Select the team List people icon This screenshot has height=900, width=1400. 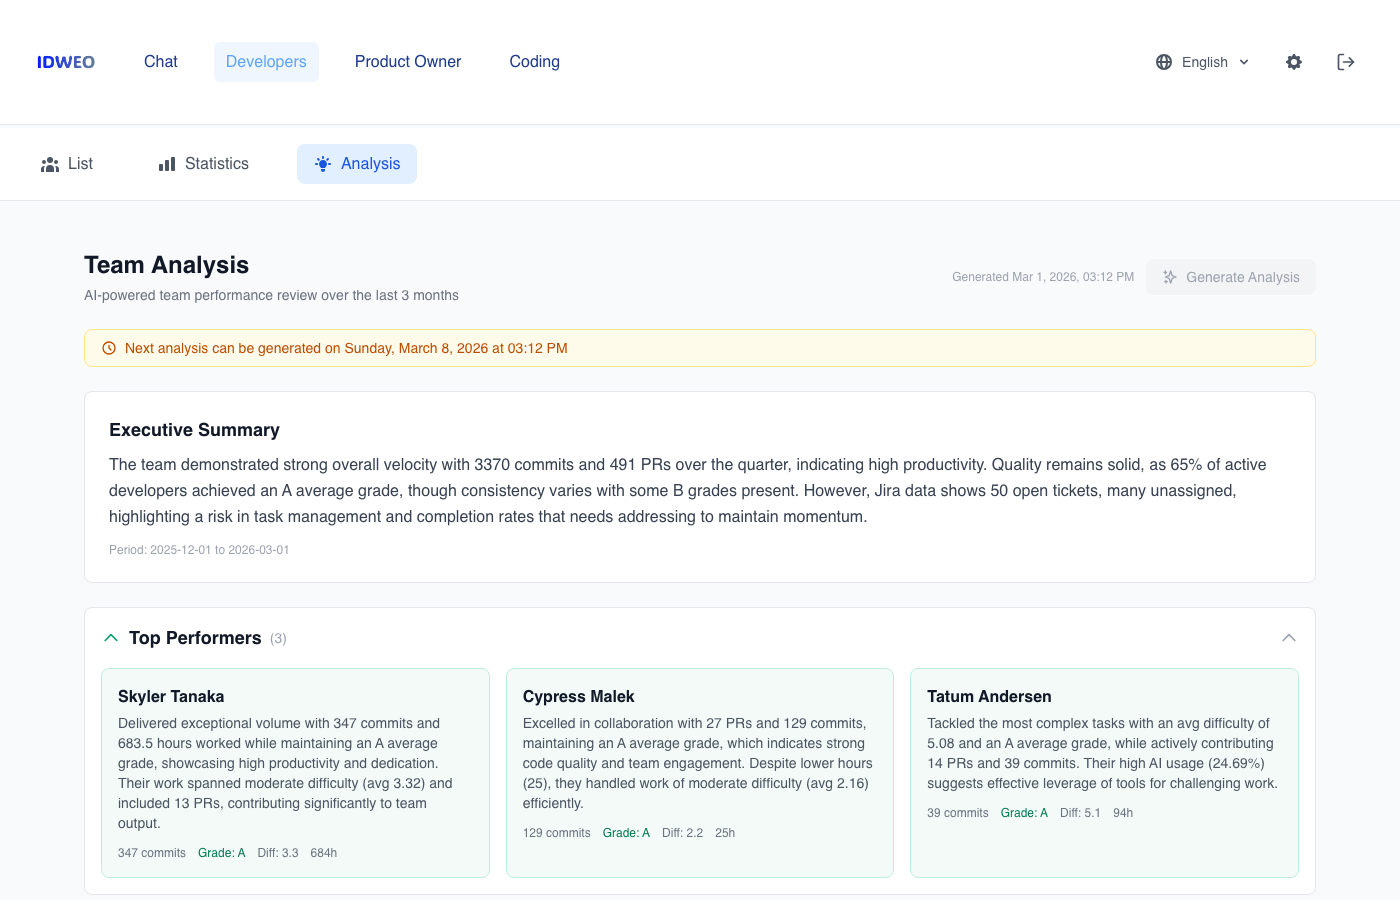pos(50,163)
